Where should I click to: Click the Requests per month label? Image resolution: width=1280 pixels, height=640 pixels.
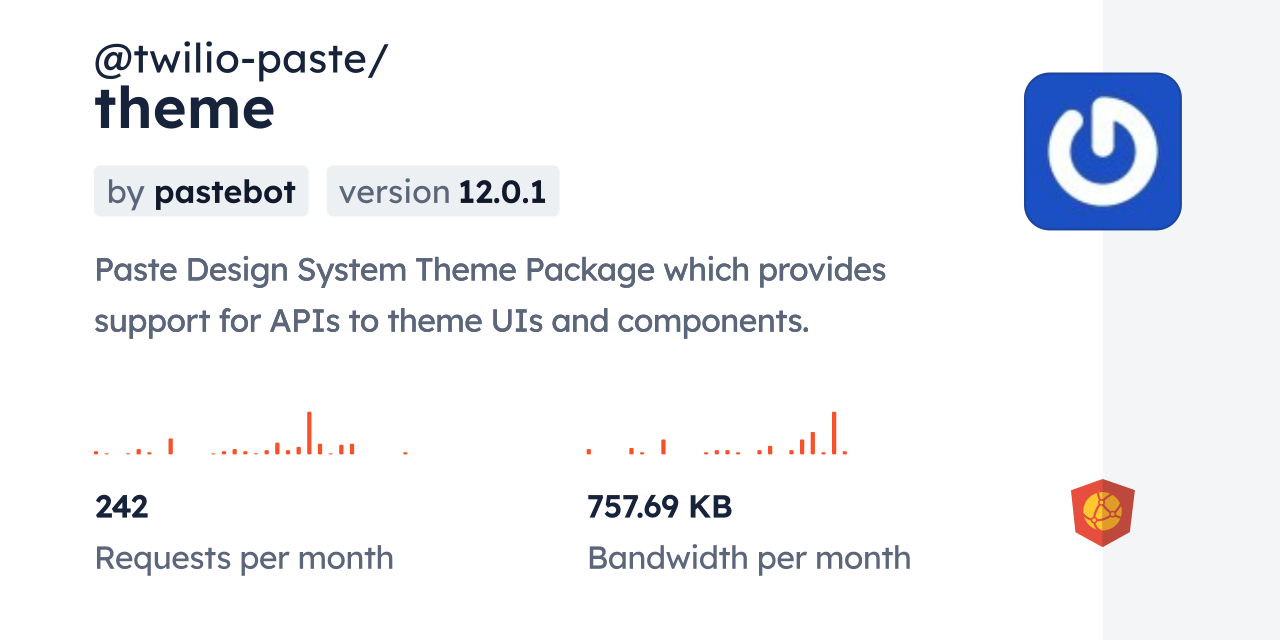(244, 558)
